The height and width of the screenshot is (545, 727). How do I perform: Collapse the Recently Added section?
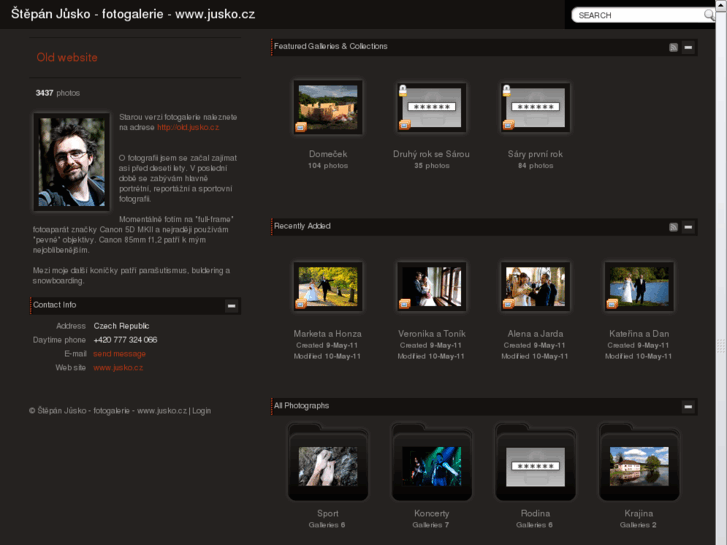coord(688,227)
